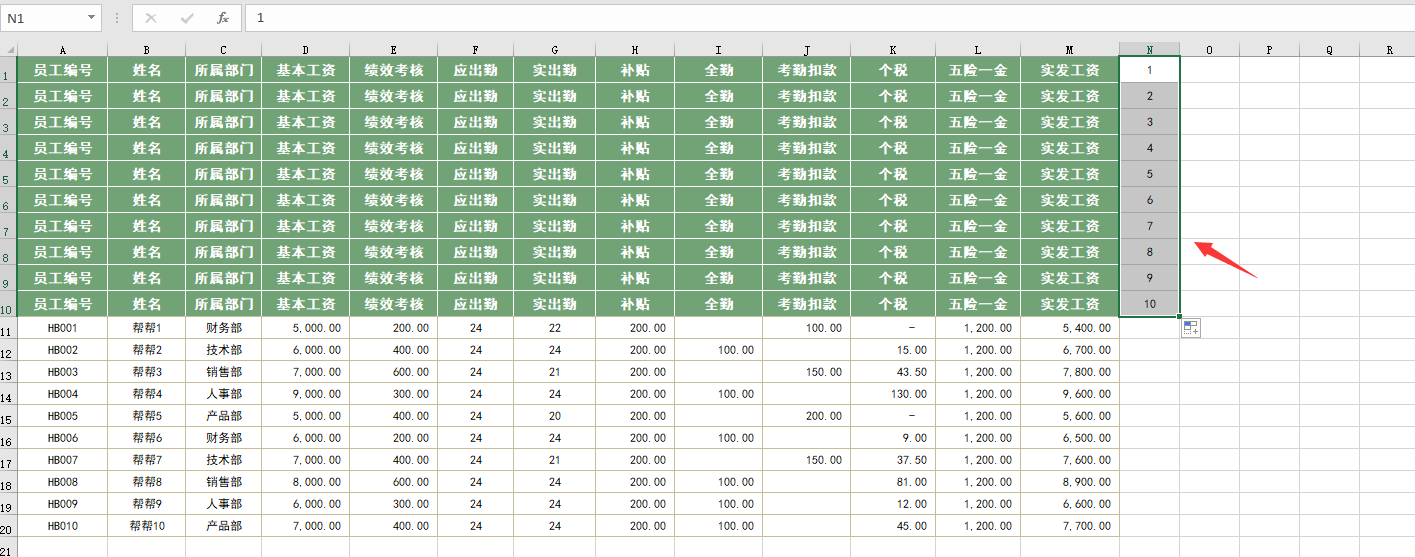Click the Insert Function fx icon
The height and width of the screenshot is (557, 1415).
coord(223,18)
